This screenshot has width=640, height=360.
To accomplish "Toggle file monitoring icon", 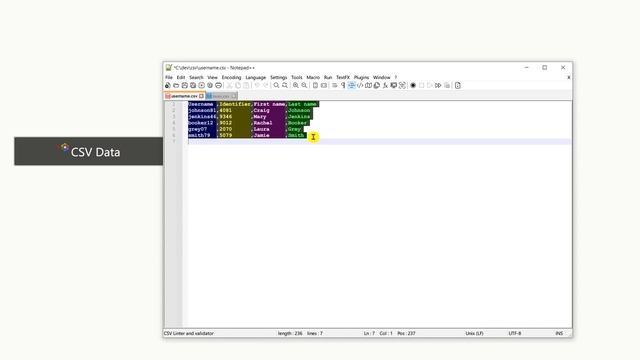I will (x=402, y=85).
